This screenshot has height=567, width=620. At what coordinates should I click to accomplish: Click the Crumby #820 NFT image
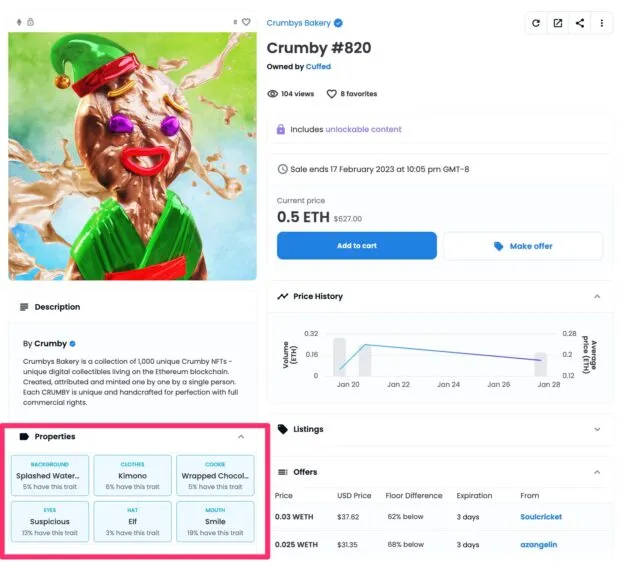[x=132, y=156]
